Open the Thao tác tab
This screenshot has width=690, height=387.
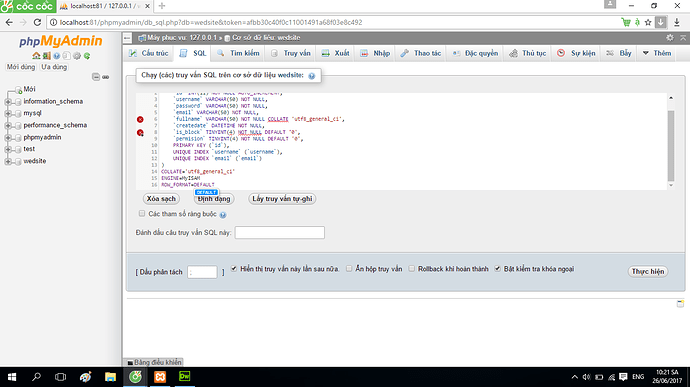(421, 53)
